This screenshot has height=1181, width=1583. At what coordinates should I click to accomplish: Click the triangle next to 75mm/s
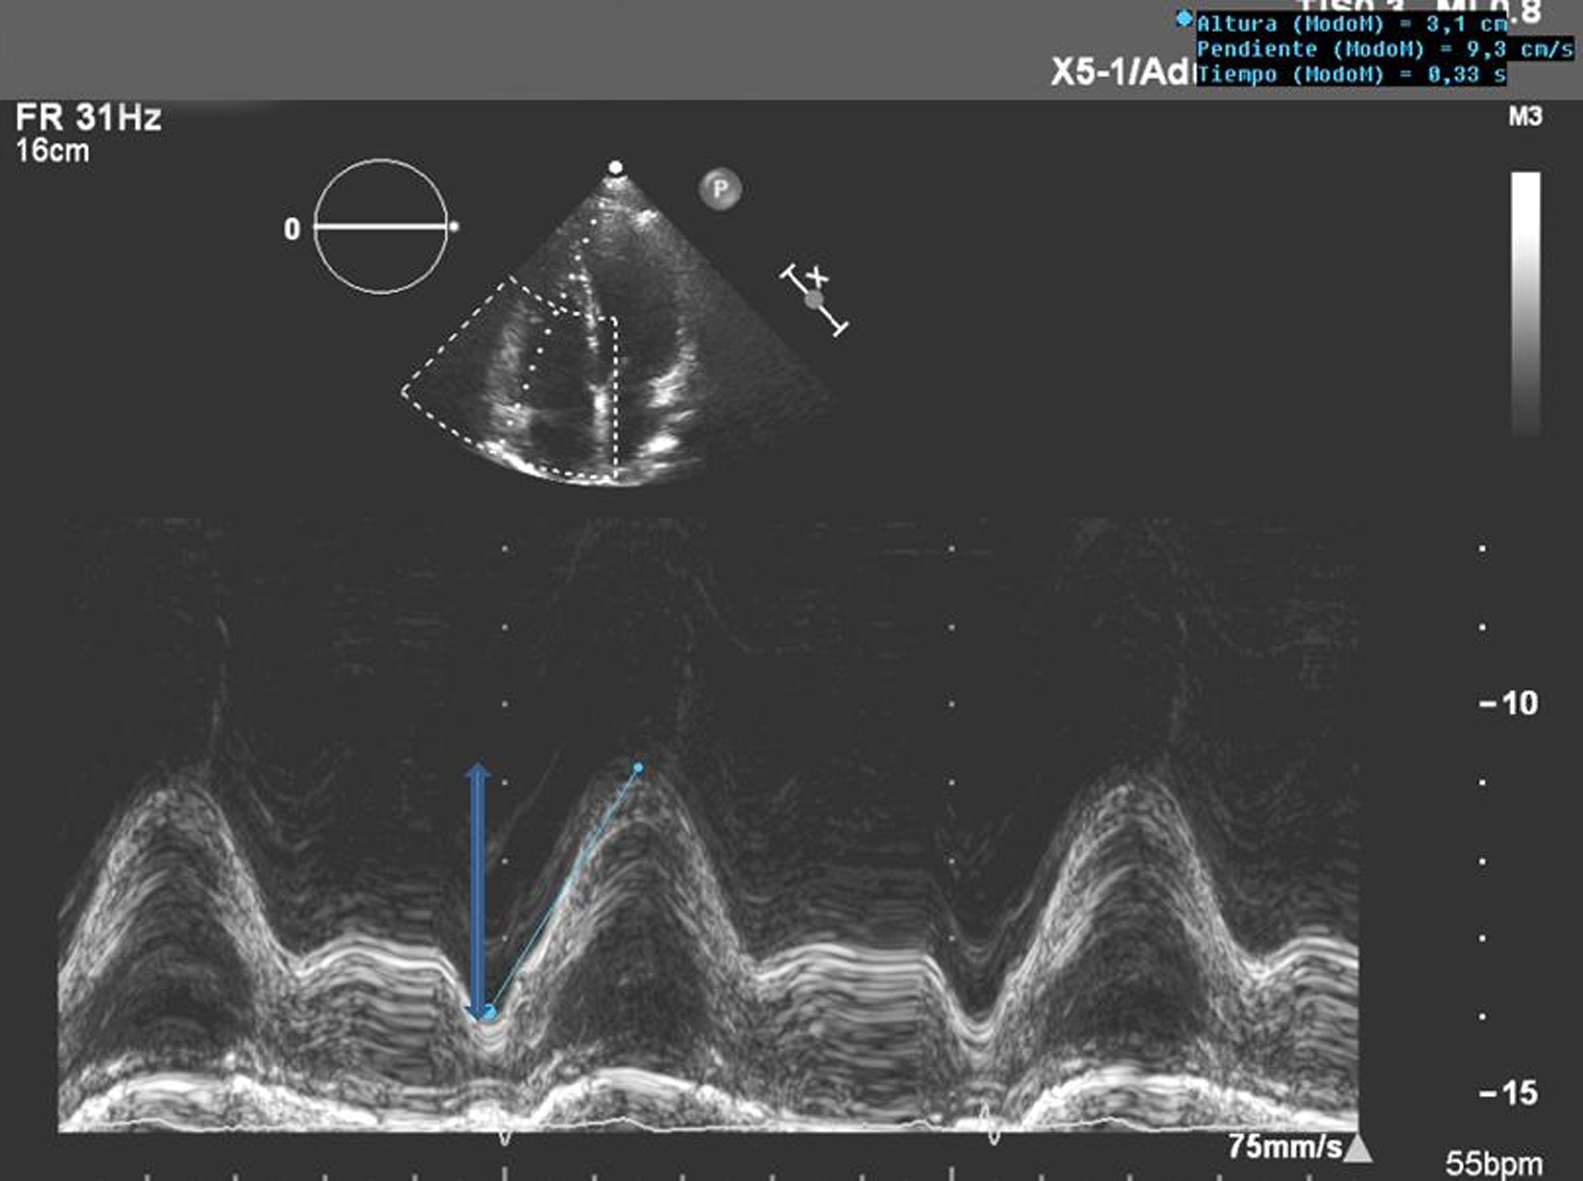(x=1357, y=1148)
